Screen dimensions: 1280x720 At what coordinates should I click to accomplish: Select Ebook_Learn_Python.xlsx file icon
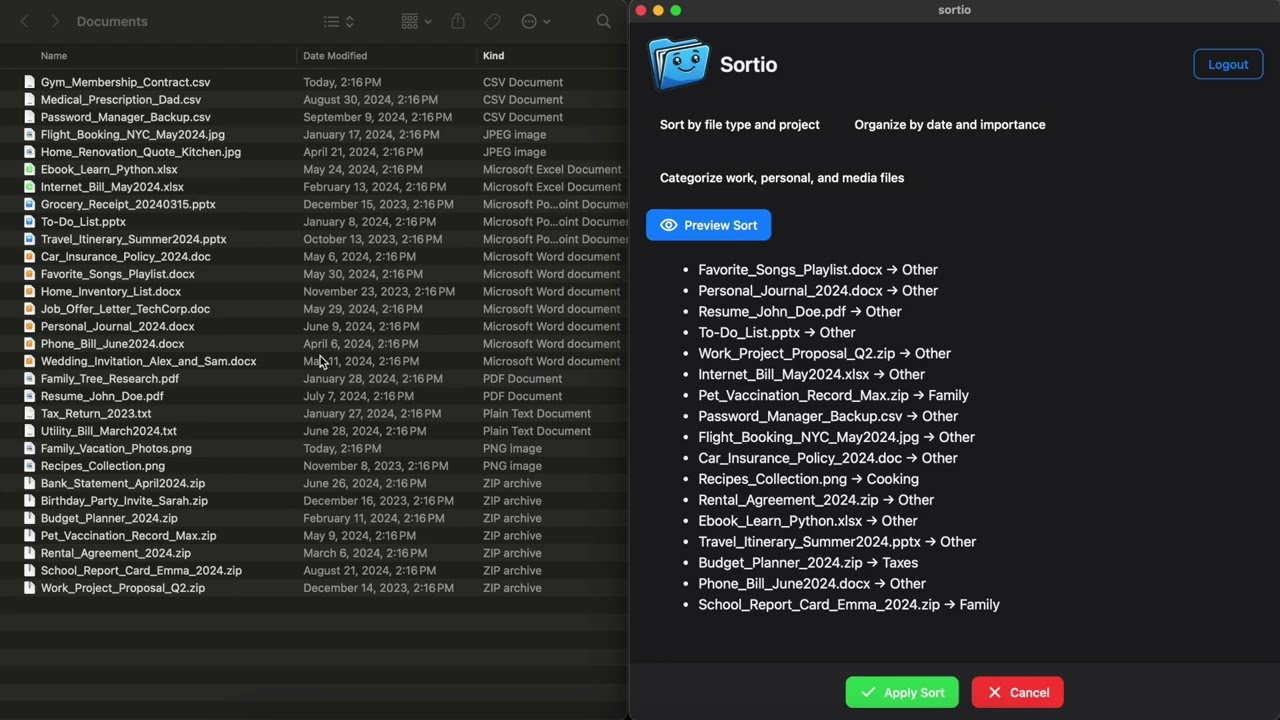pyautogui.click(x=29, y=169)
